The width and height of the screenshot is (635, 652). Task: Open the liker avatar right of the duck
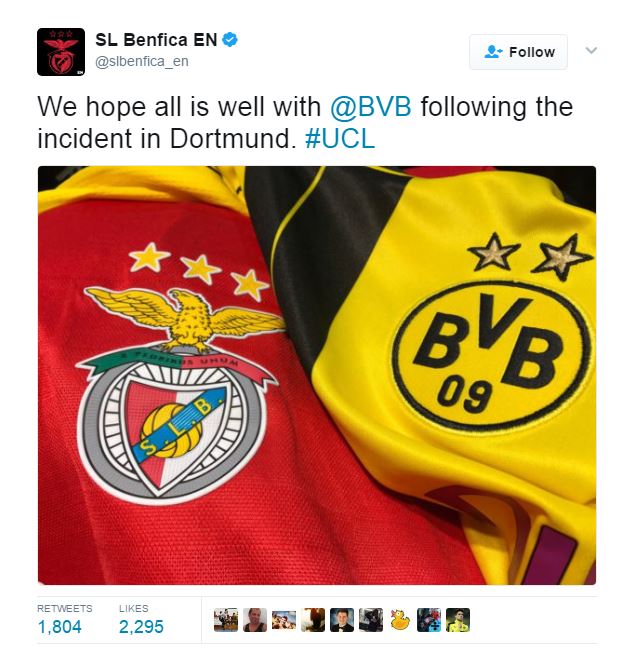coord(429,620)
